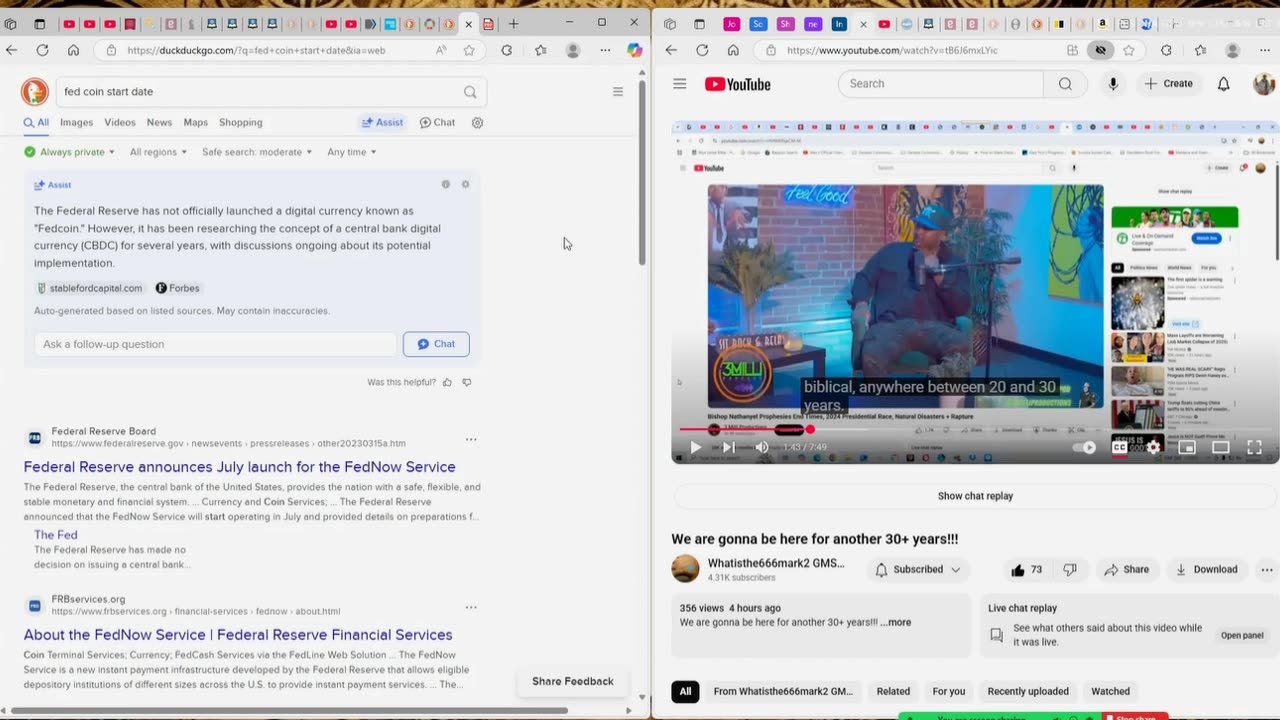
Task: Toggle theater mode on the YouTube player
Action: [x=1220, y=447]
